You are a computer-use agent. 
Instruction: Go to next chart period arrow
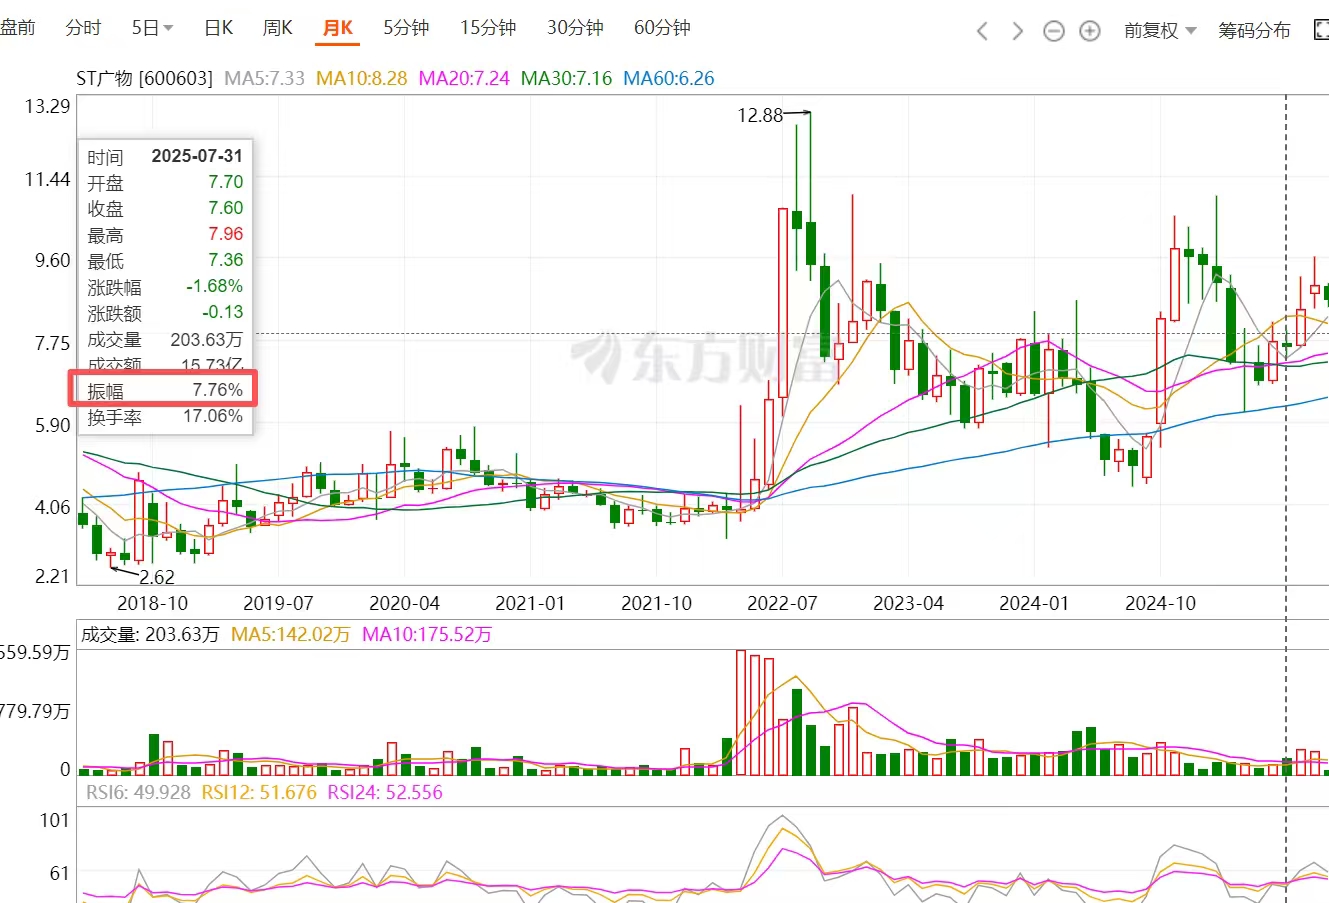point(1018,31)
